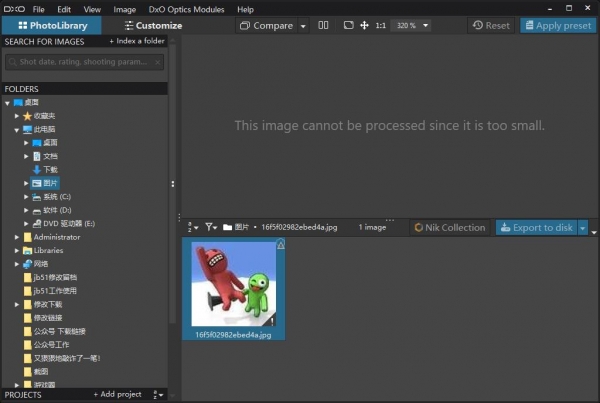
Task: Click the warning triangle icon on thumbnail
Action: 280,245
